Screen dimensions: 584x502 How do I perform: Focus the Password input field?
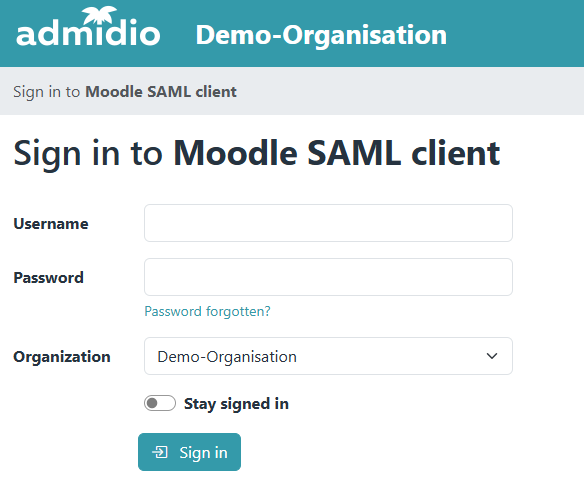click(x=328, y=277)
